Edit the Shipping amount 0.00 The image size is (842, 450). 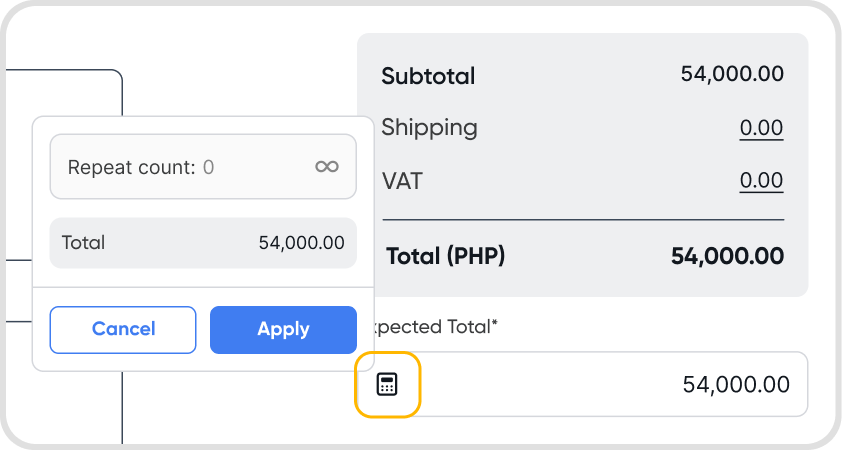pyautogui.click(x=761, y=128)
